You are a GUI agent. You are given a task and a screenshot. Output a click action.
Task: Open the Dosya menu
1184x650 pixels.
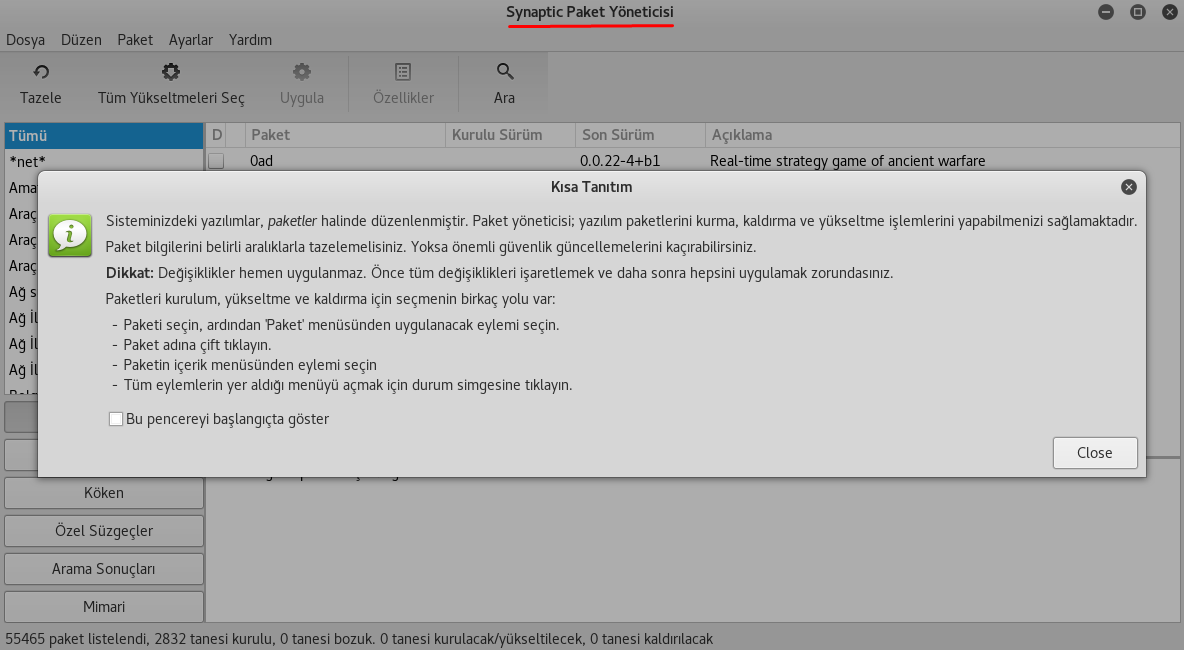[26, 40]
